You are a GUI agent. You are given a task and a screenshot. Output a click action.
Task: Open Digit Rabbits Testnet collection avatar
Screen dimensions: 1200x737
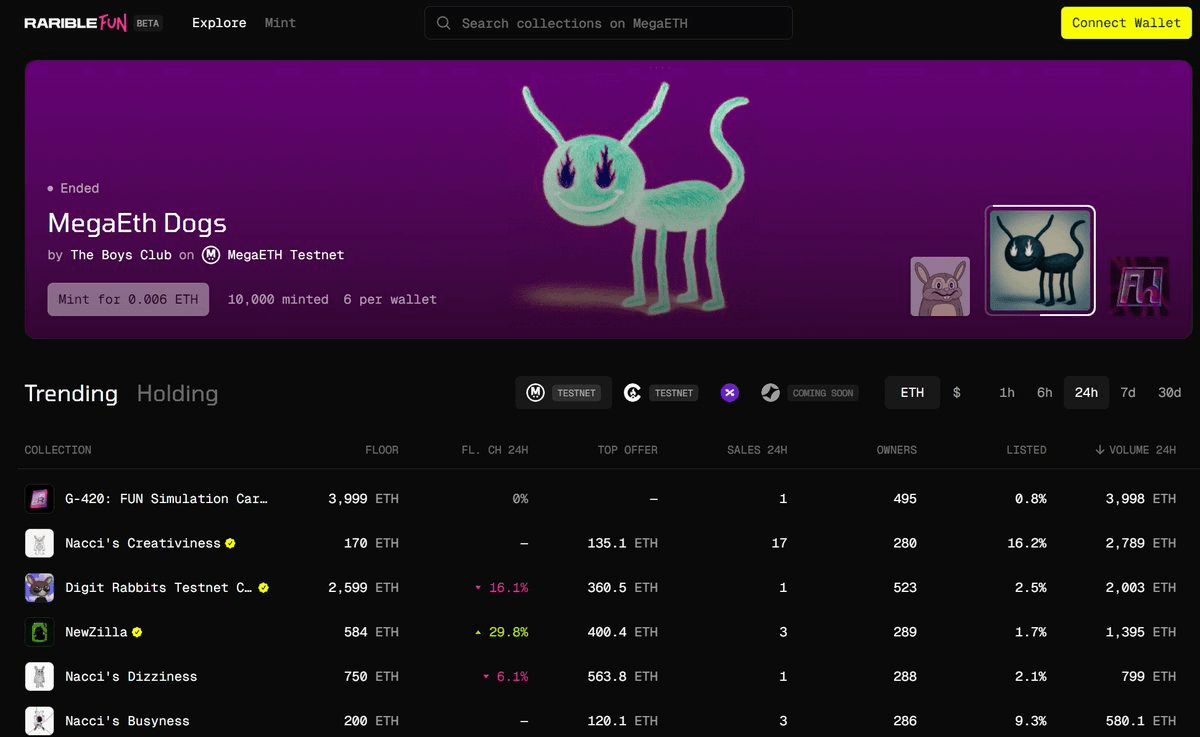click(x=39, y=588)
